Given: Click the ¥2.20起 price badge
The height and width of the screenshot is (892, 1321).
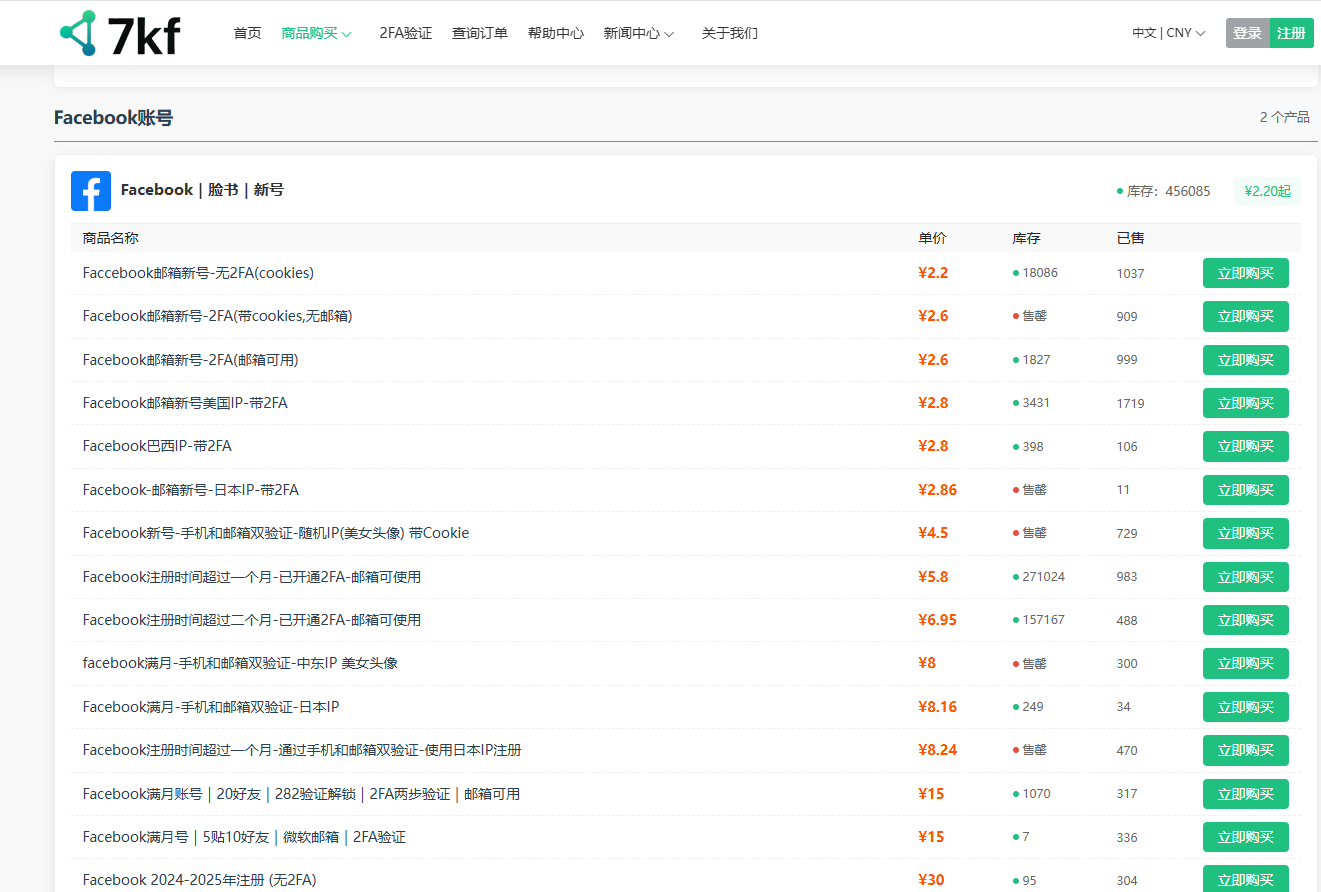Looking at the screenshot, I should 1267,191.
